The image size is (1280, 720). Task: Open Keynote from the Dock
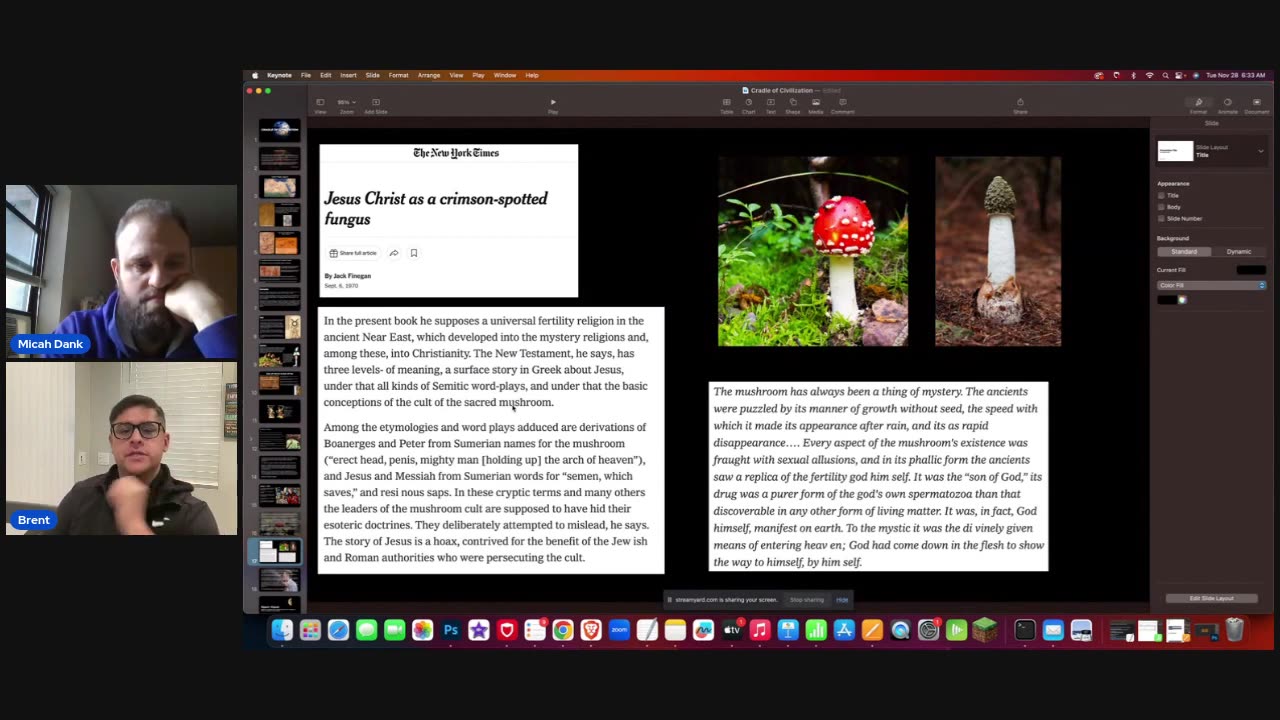(788, 630)
